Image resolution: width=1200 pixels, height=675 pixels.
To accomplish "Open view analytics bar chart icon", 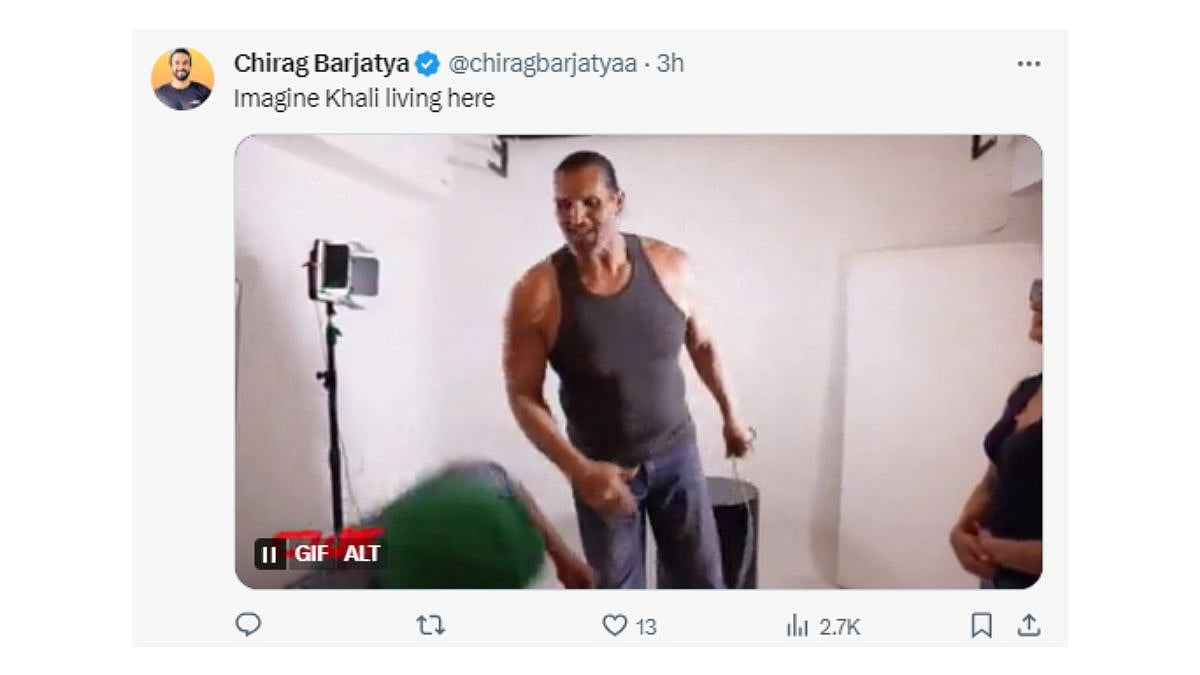I will pyautogui.click(x=797, y=626).
